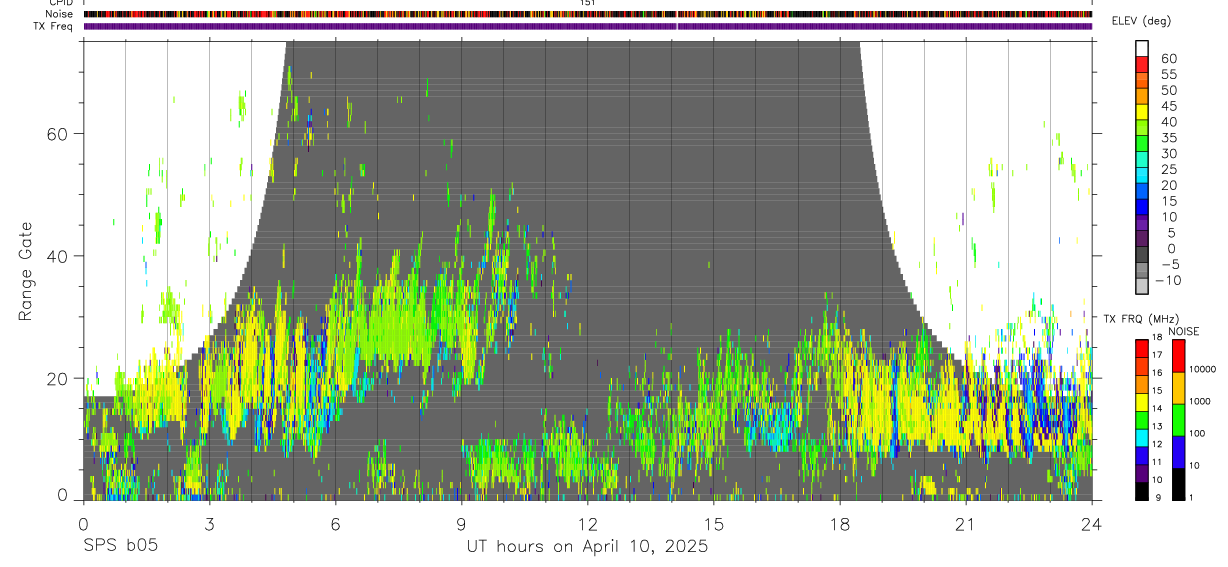Image resolution: width=1228 pixels, height=567 pixels.
Task: Click the UT hours on April 10, 2025 title
Action: [587, 546]
